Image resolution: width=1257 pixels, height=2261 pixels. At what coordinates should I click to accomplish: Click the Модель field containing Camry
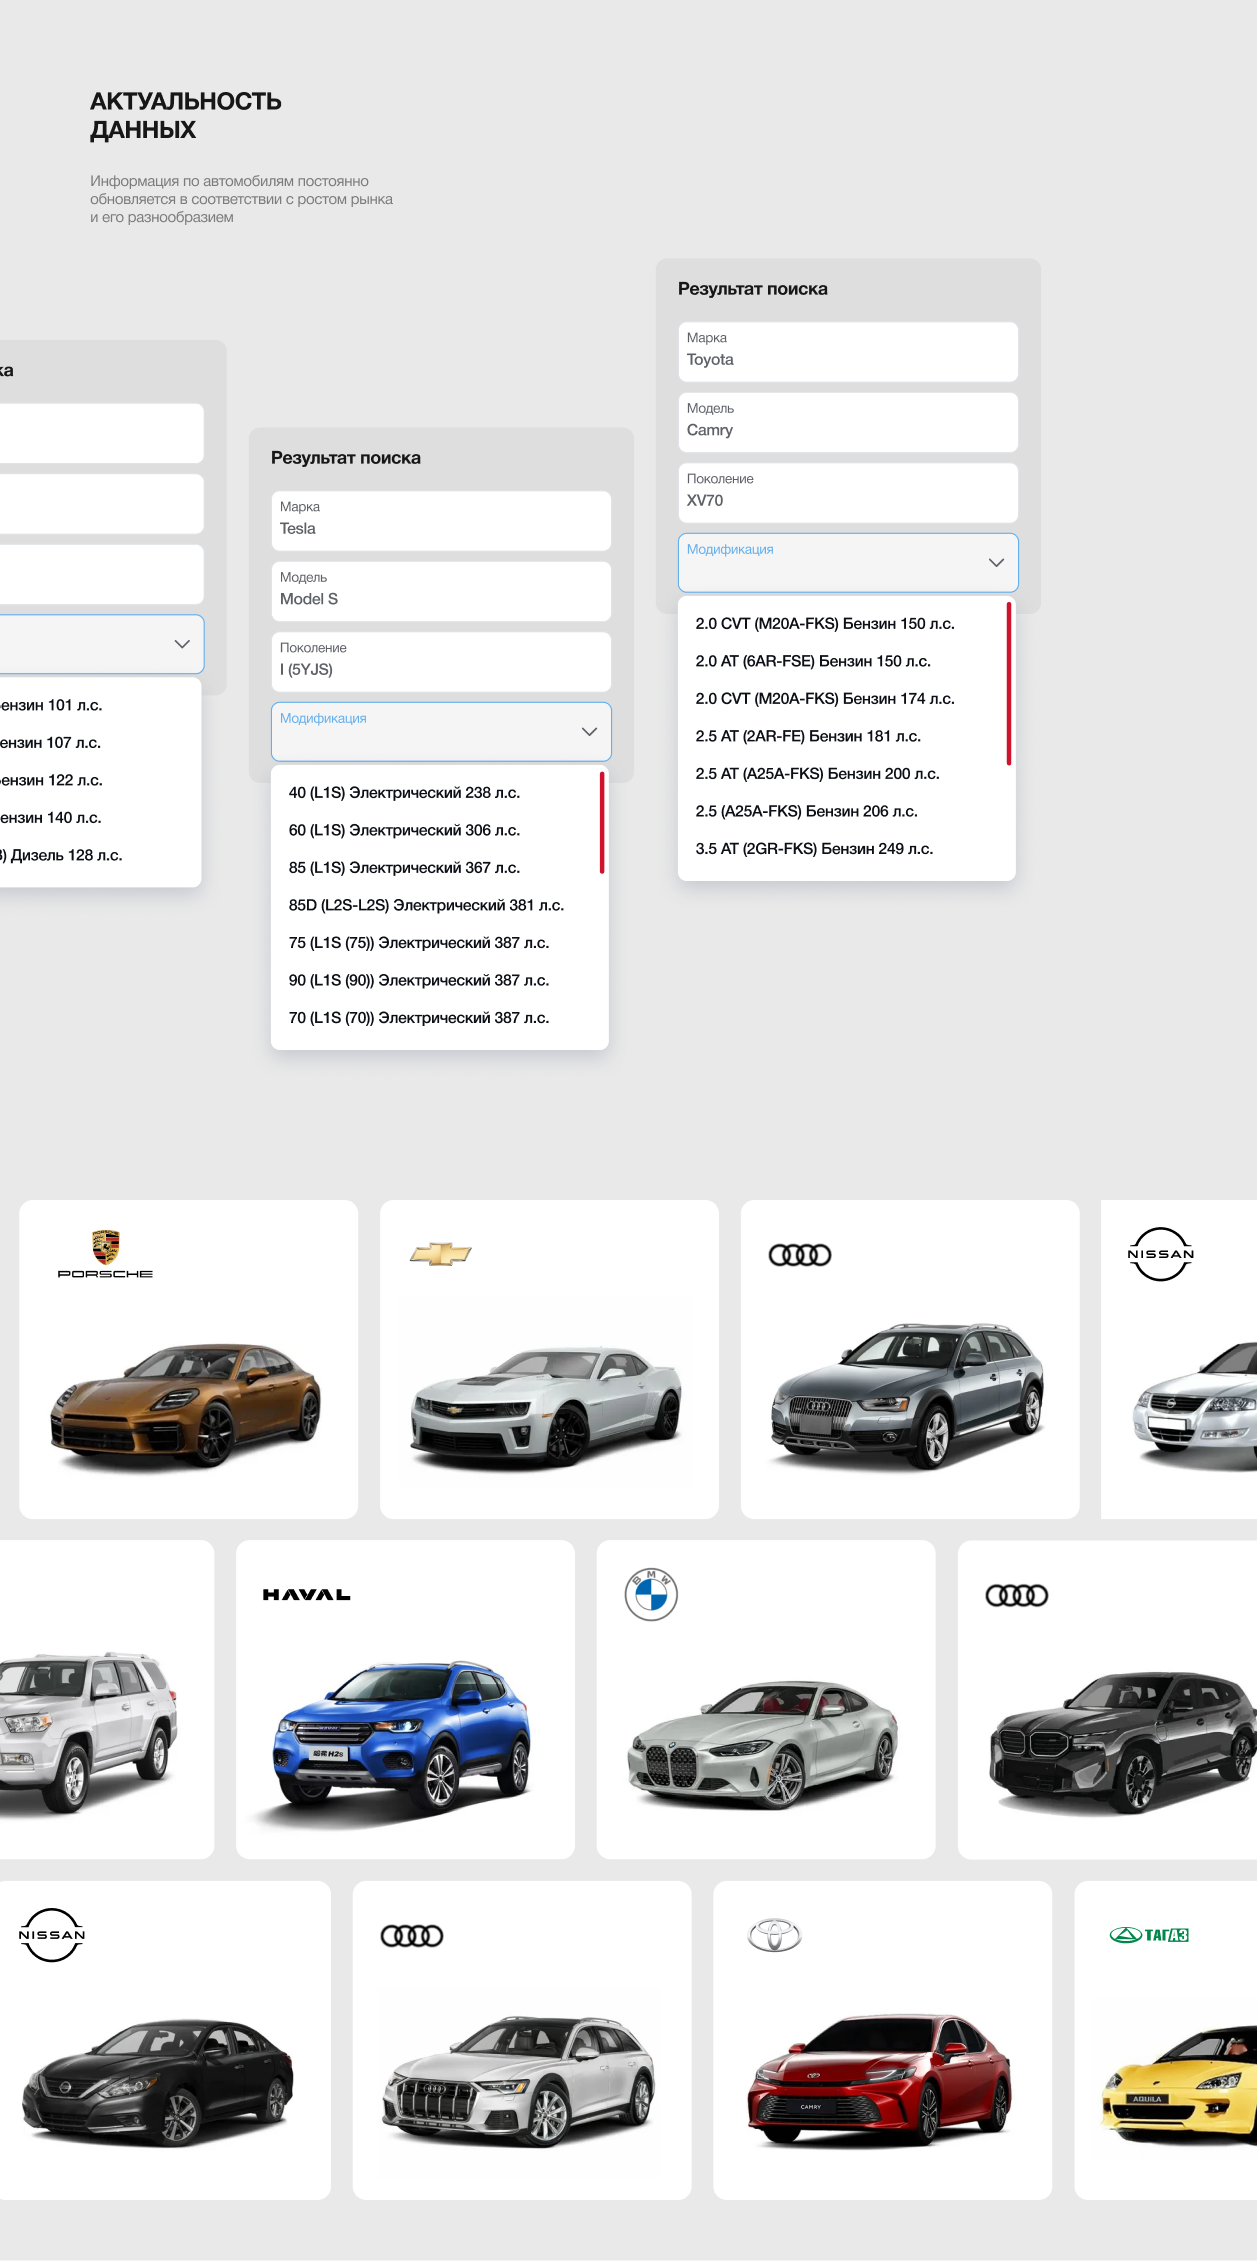coord(848,422)
